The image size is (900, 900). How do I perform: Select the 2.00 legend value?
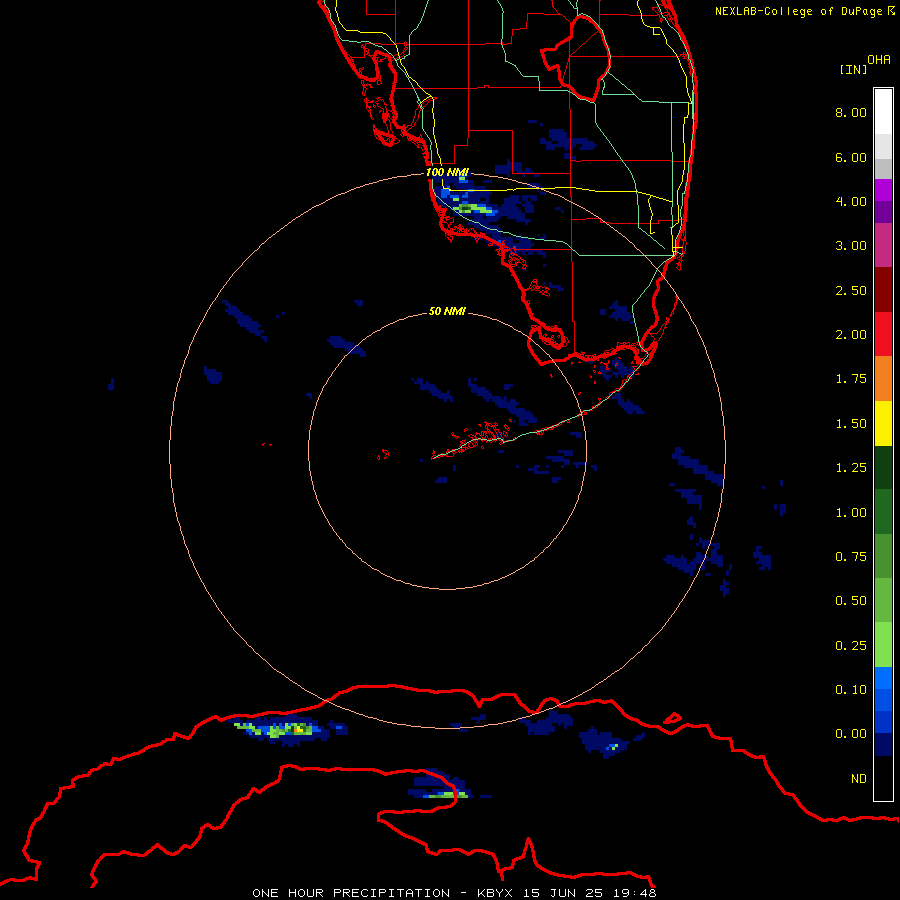851,335
